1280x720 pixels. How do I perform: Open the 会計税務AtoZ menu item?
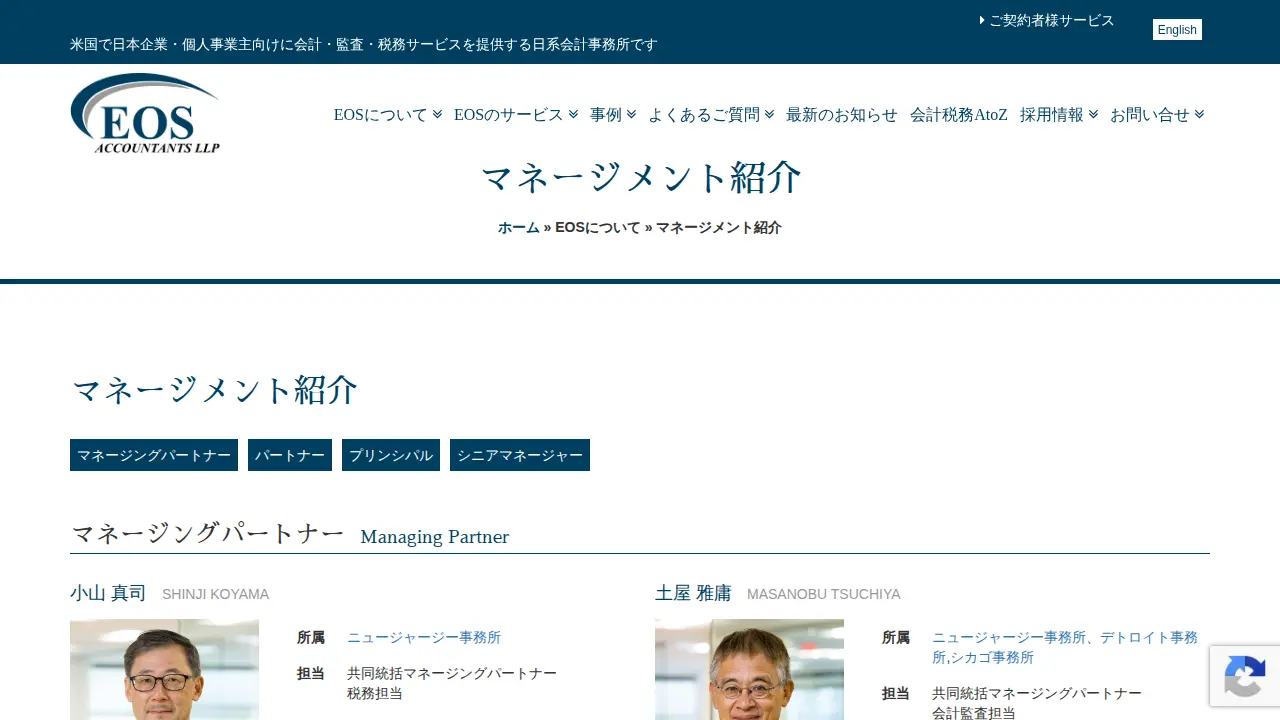pos(959,114)
